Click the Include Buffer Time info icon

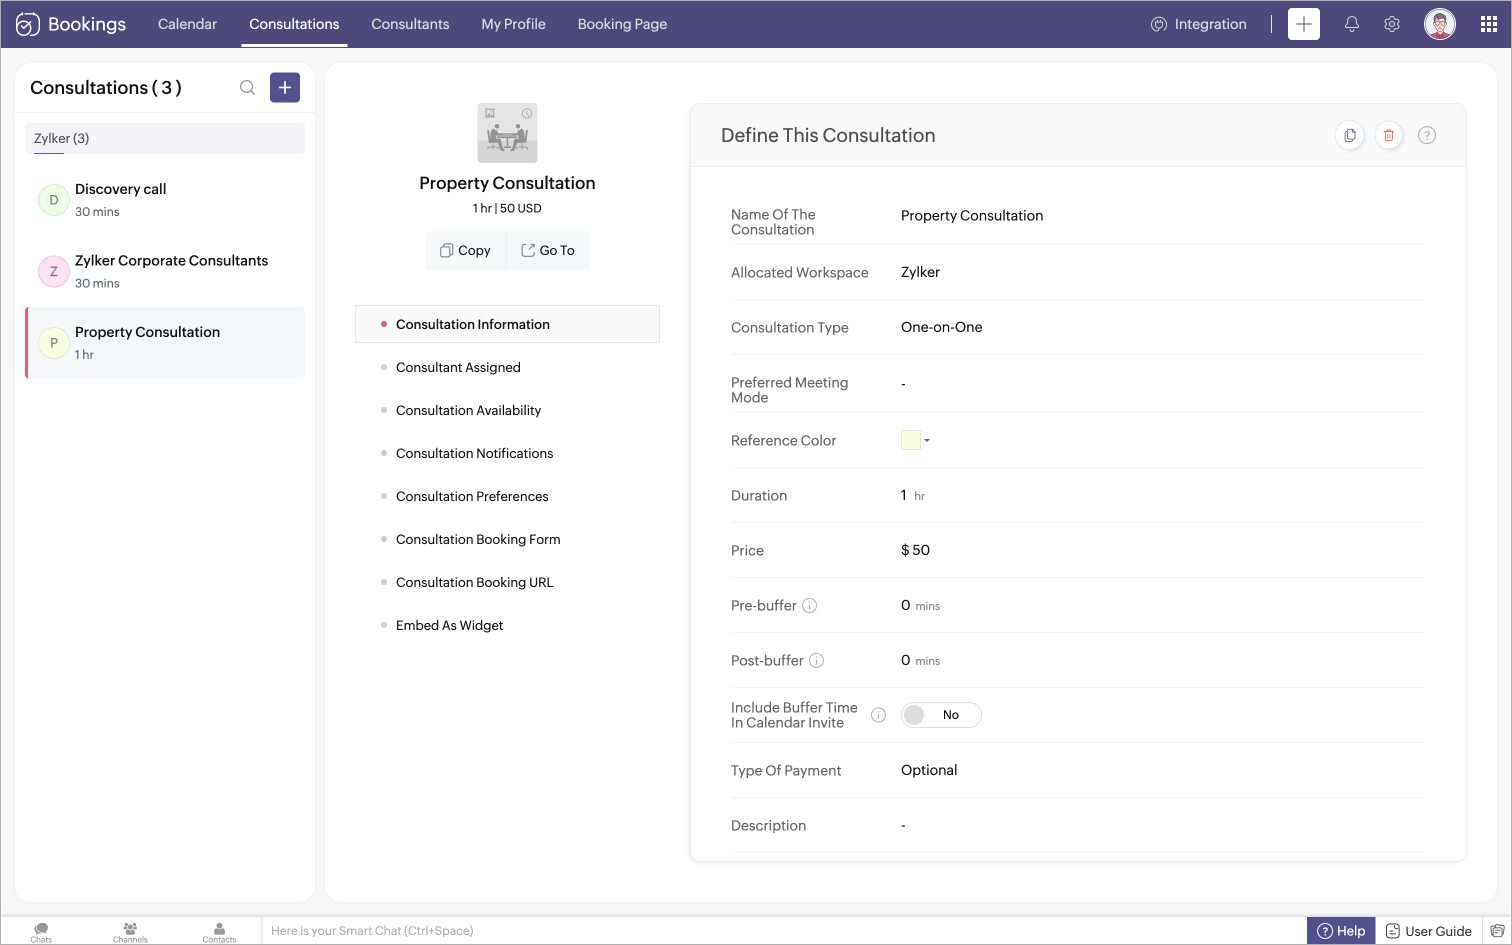point(879,715)
